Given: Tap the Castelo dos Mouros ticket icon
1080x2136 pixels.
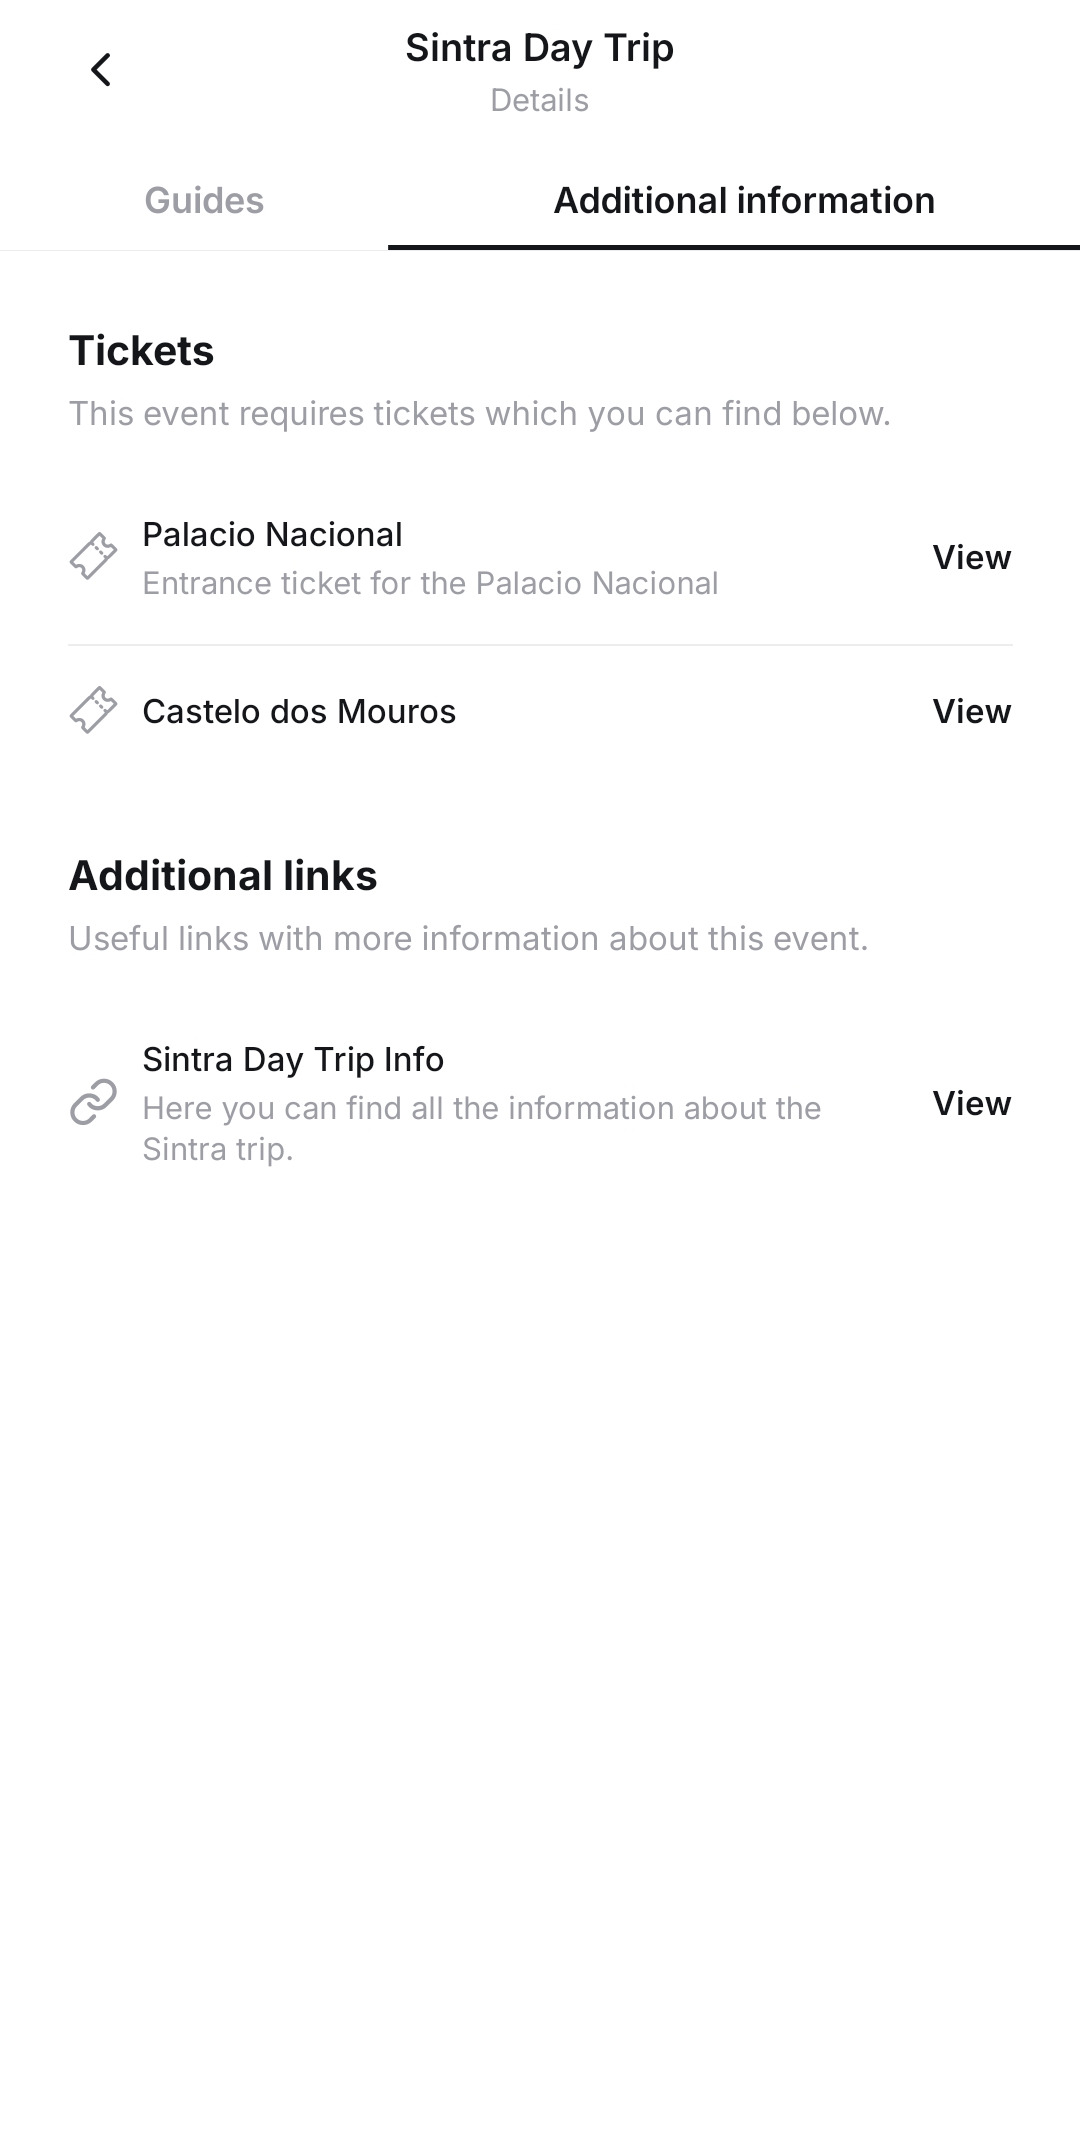Looking at the screenshot, I should coord(93,711).
